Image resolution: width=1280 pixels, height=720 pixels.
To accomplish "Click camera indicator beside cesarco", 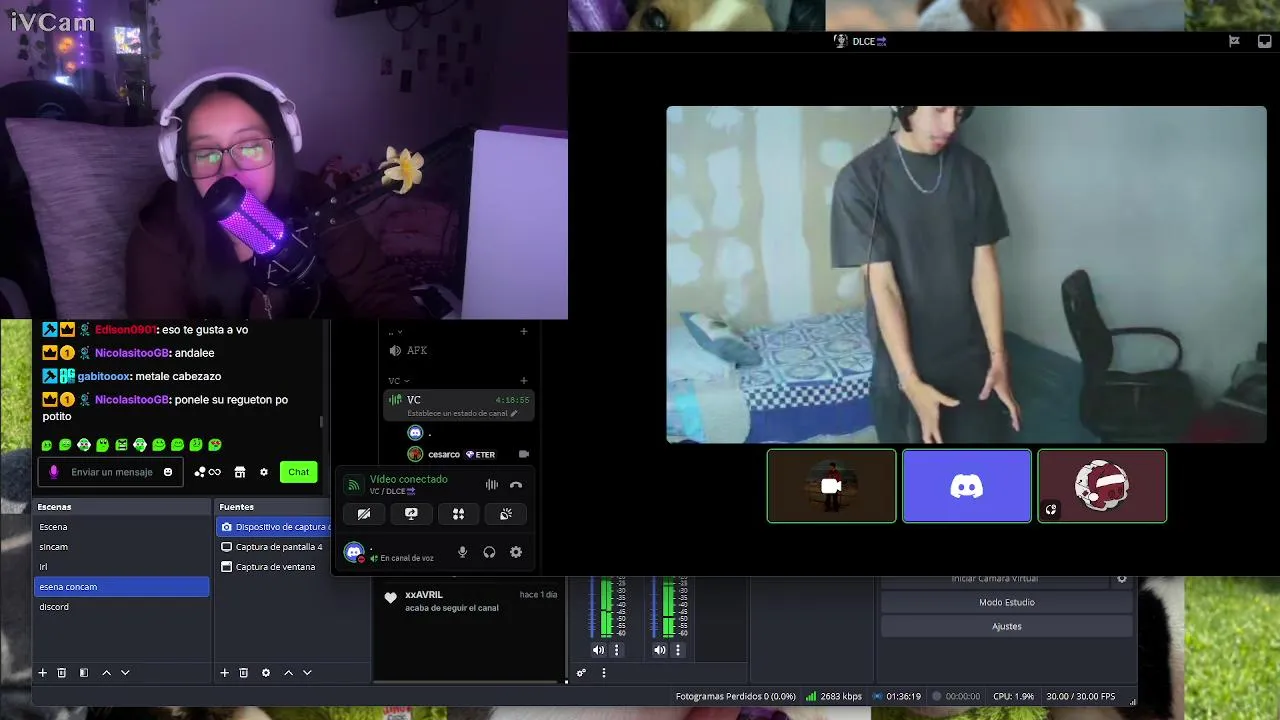I will (523, 454).
